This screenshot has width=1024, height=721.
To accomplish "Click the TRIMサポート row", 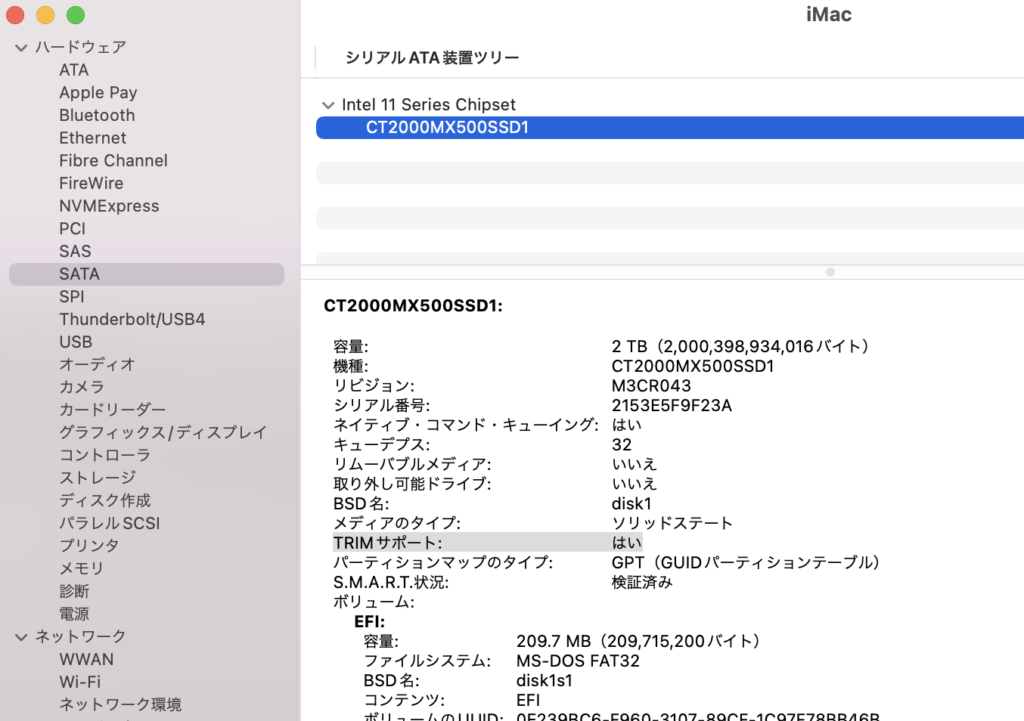I will pos(487,543).
